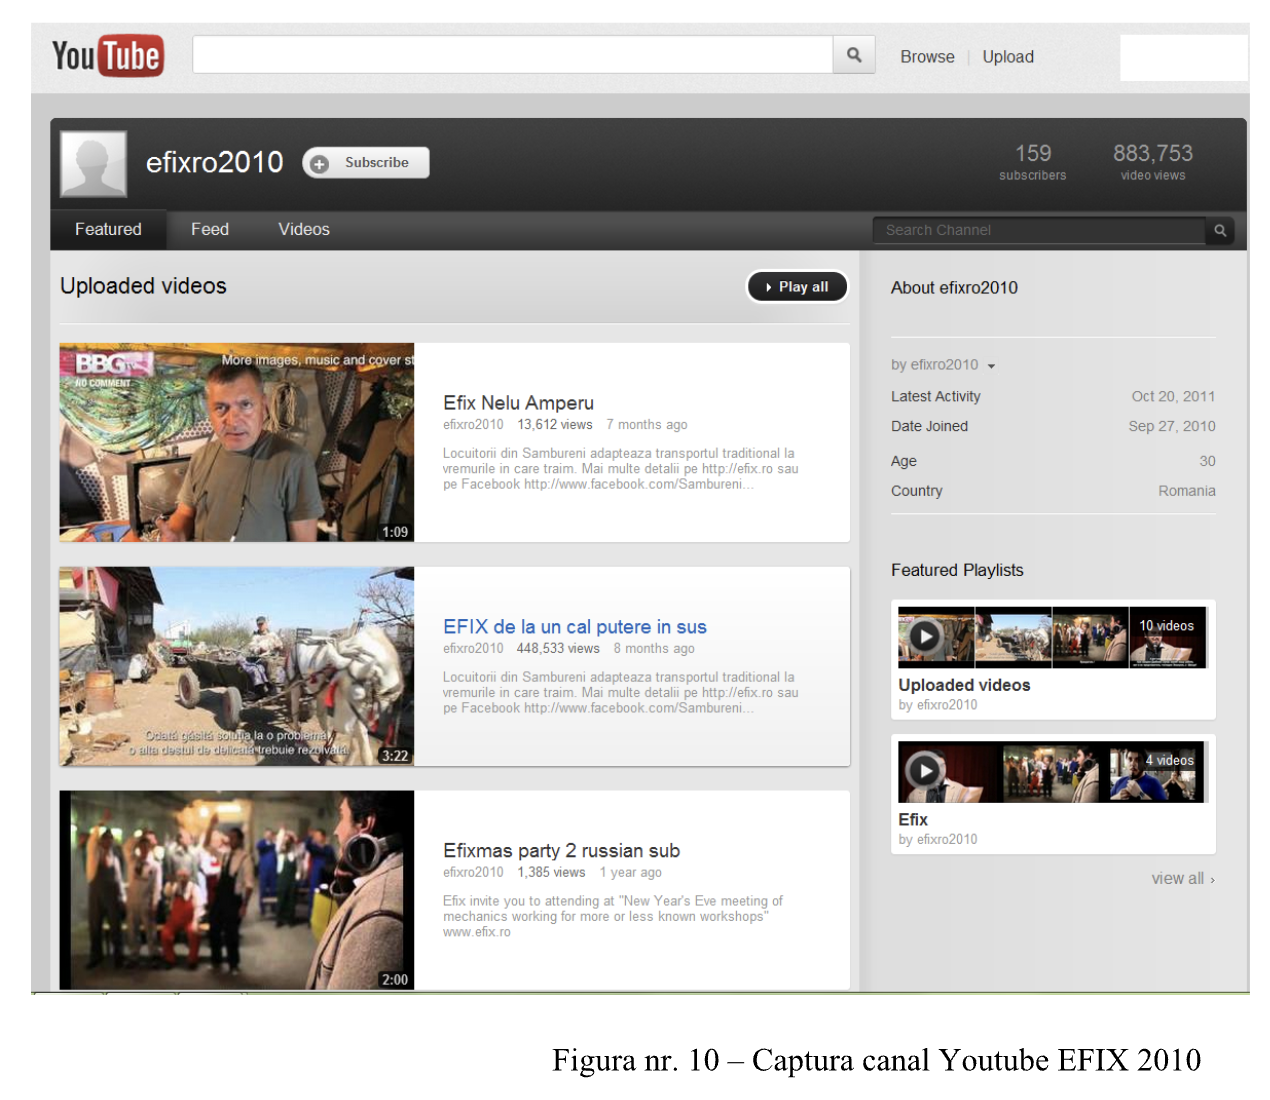1270x1100 pixels.
Task: Click the '1,385 views' text
Action: pos(551,873)
